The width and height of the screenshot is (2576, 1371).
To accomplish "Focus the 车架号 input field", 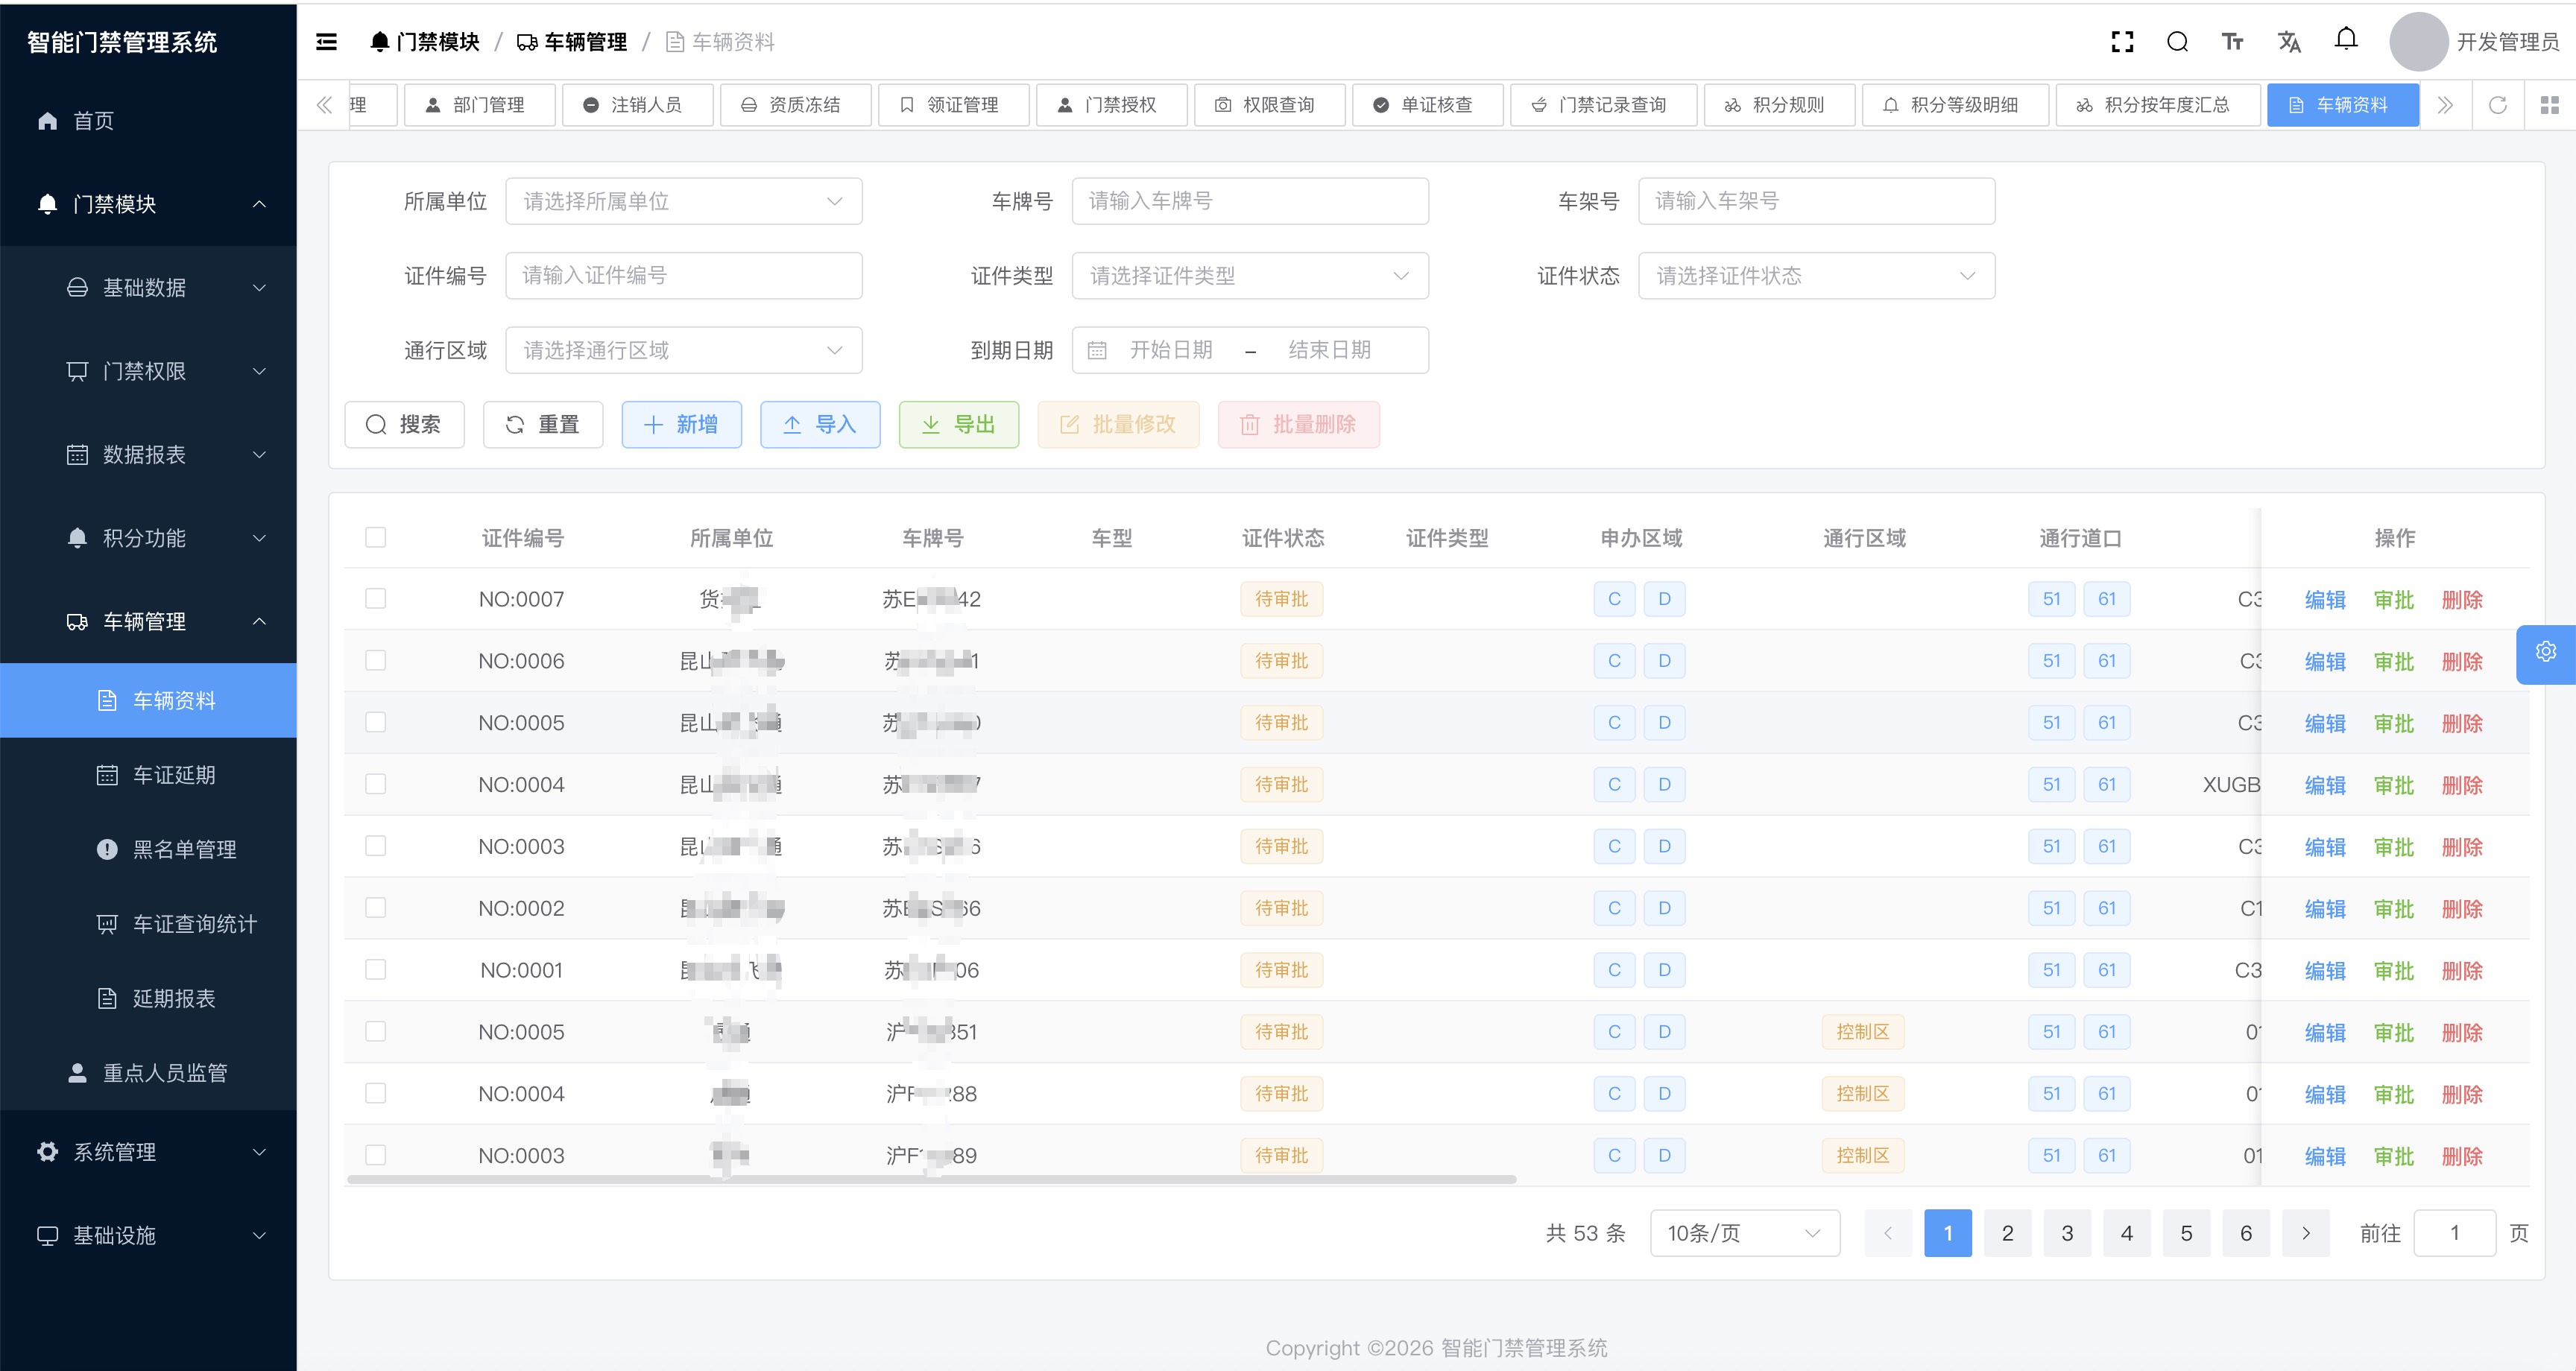I will pyautogui.click(x=1816, y=201).
